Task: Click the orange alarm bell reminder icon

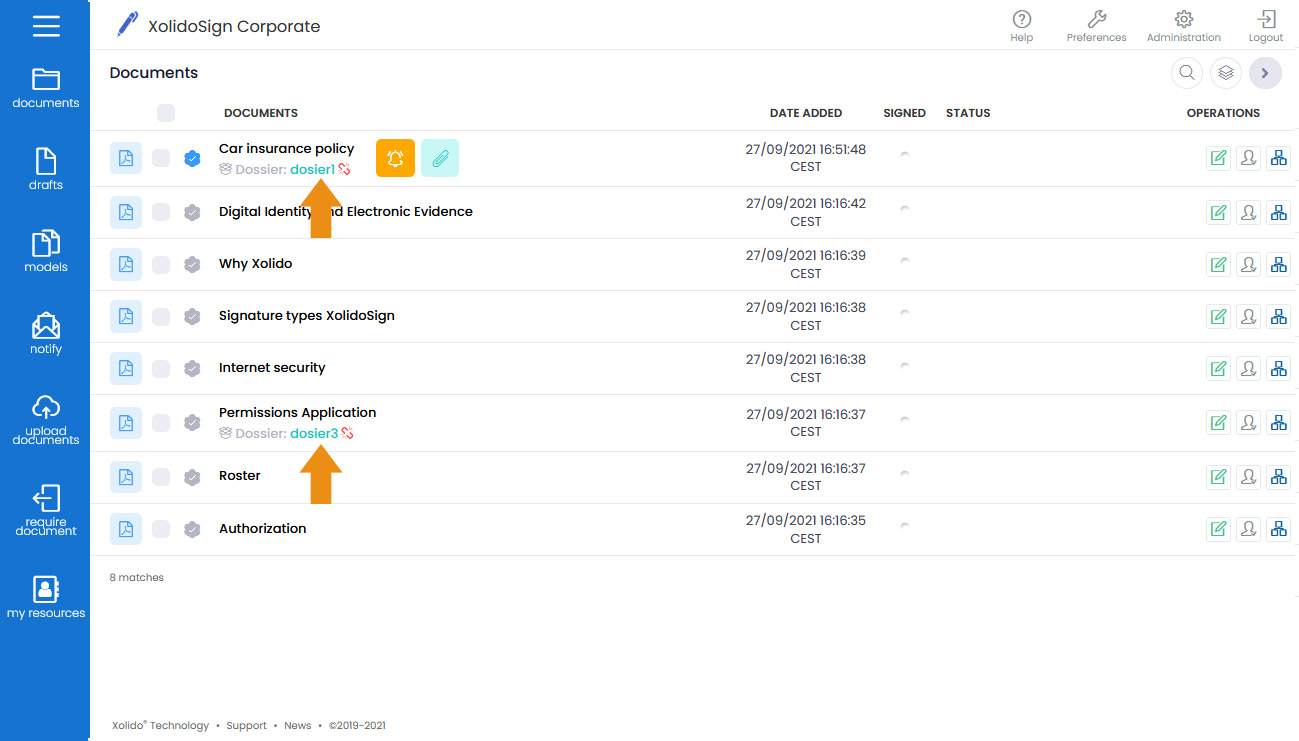Action: click(x=395, y=158)
